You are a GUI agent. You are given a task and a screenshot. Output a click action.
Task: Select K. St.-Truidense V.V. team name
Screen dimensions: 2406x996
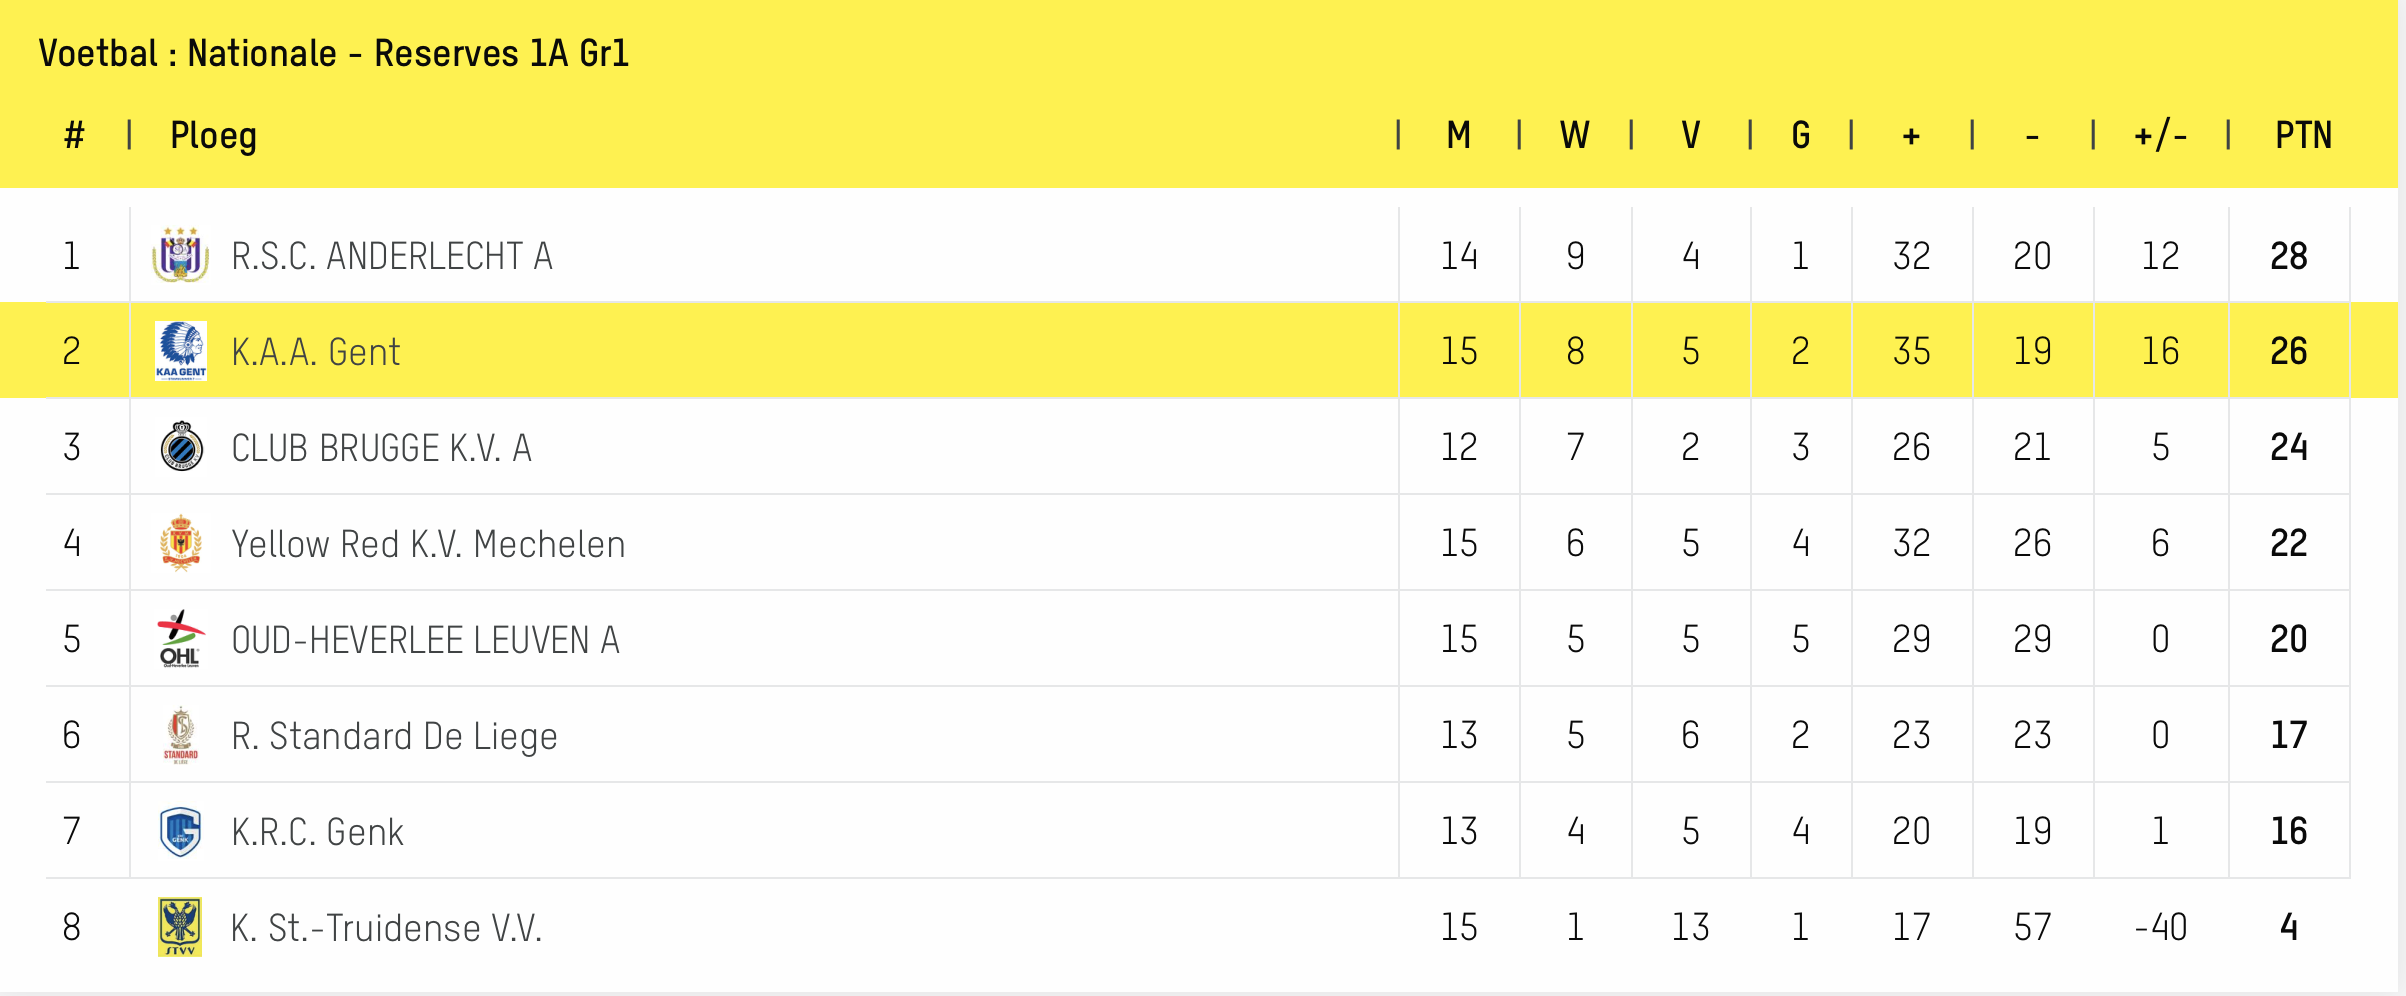387,928
